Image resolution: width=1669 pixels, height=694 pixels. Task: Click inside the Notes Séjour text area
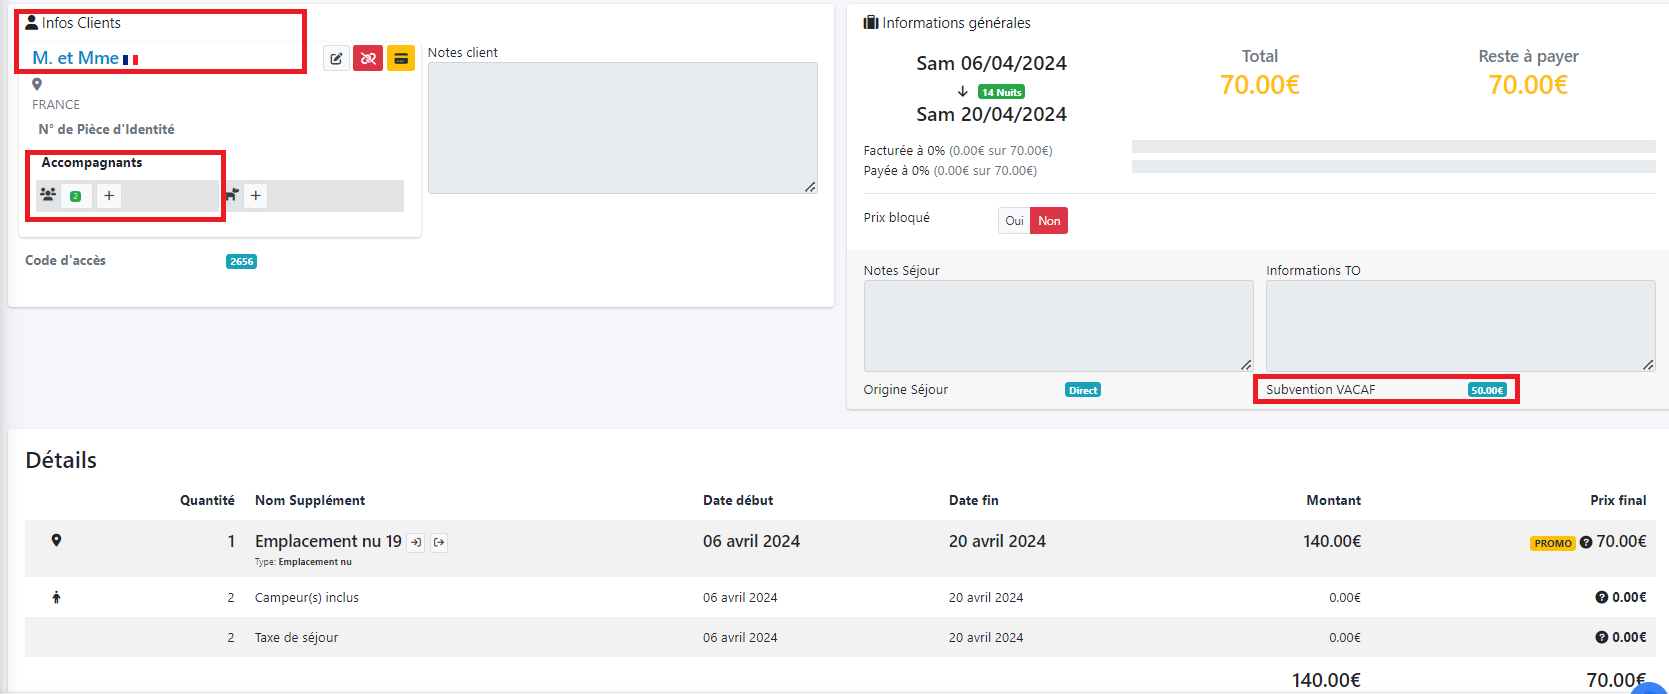(1058, 326)
